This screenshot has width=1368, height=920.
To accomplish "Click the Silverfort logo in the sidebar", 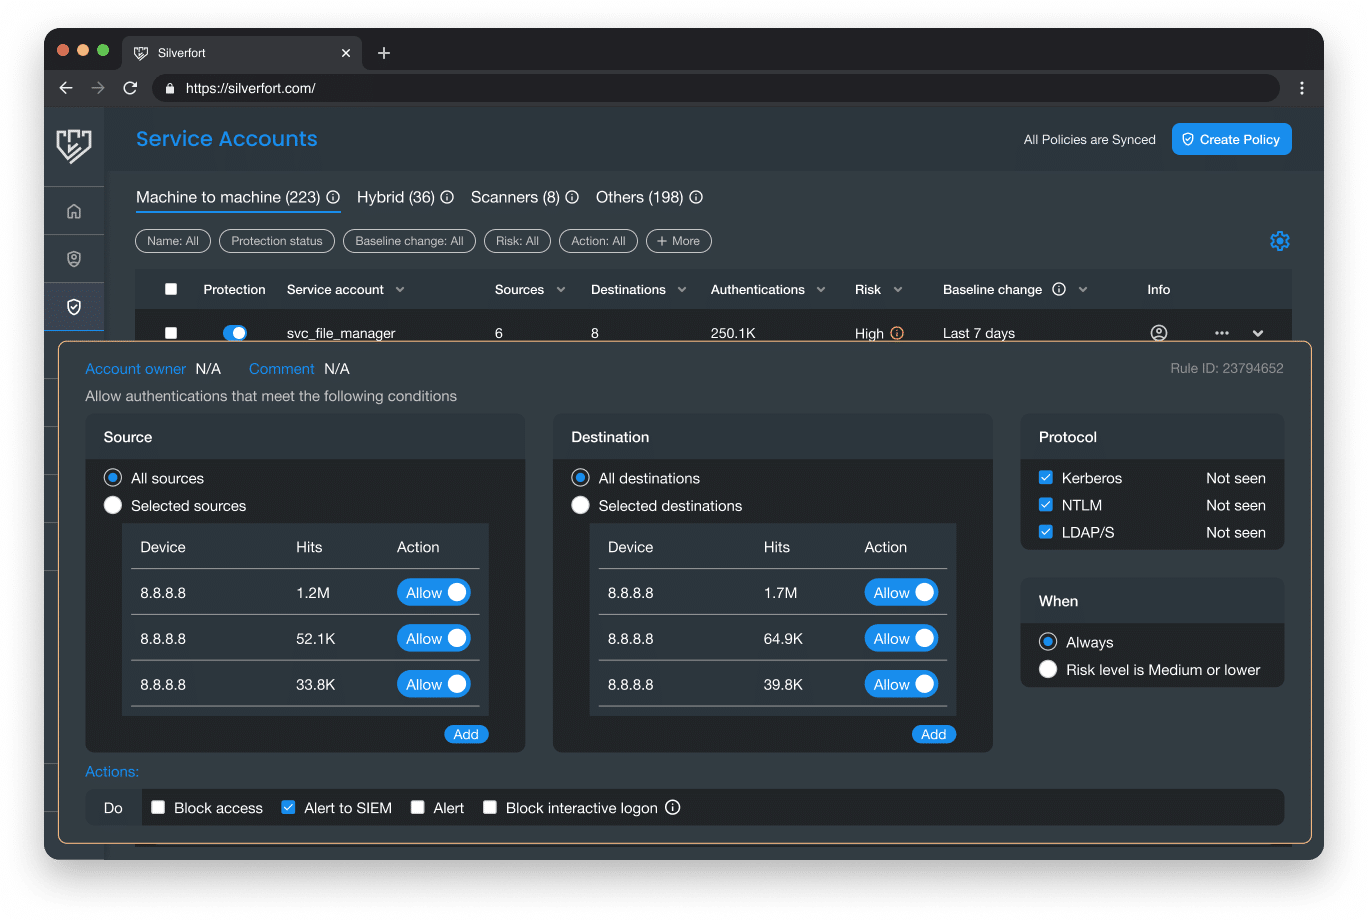I will click(74, 146).
